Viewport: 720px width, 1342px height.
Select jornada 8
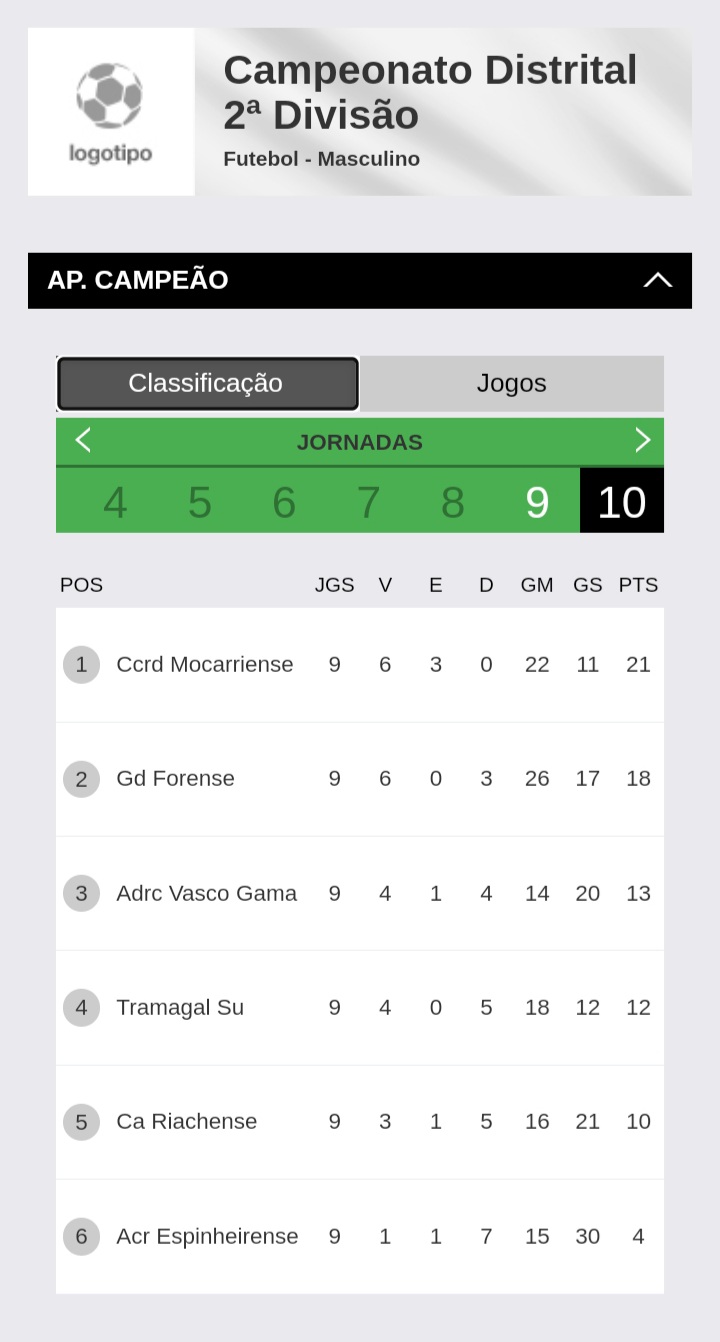453,502
